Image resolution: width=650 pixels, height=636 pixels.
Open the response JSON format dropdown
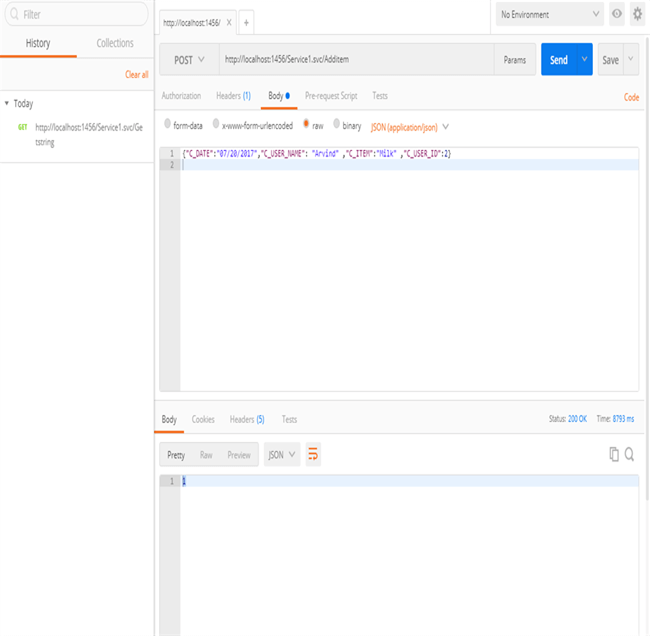click(282, 454)
